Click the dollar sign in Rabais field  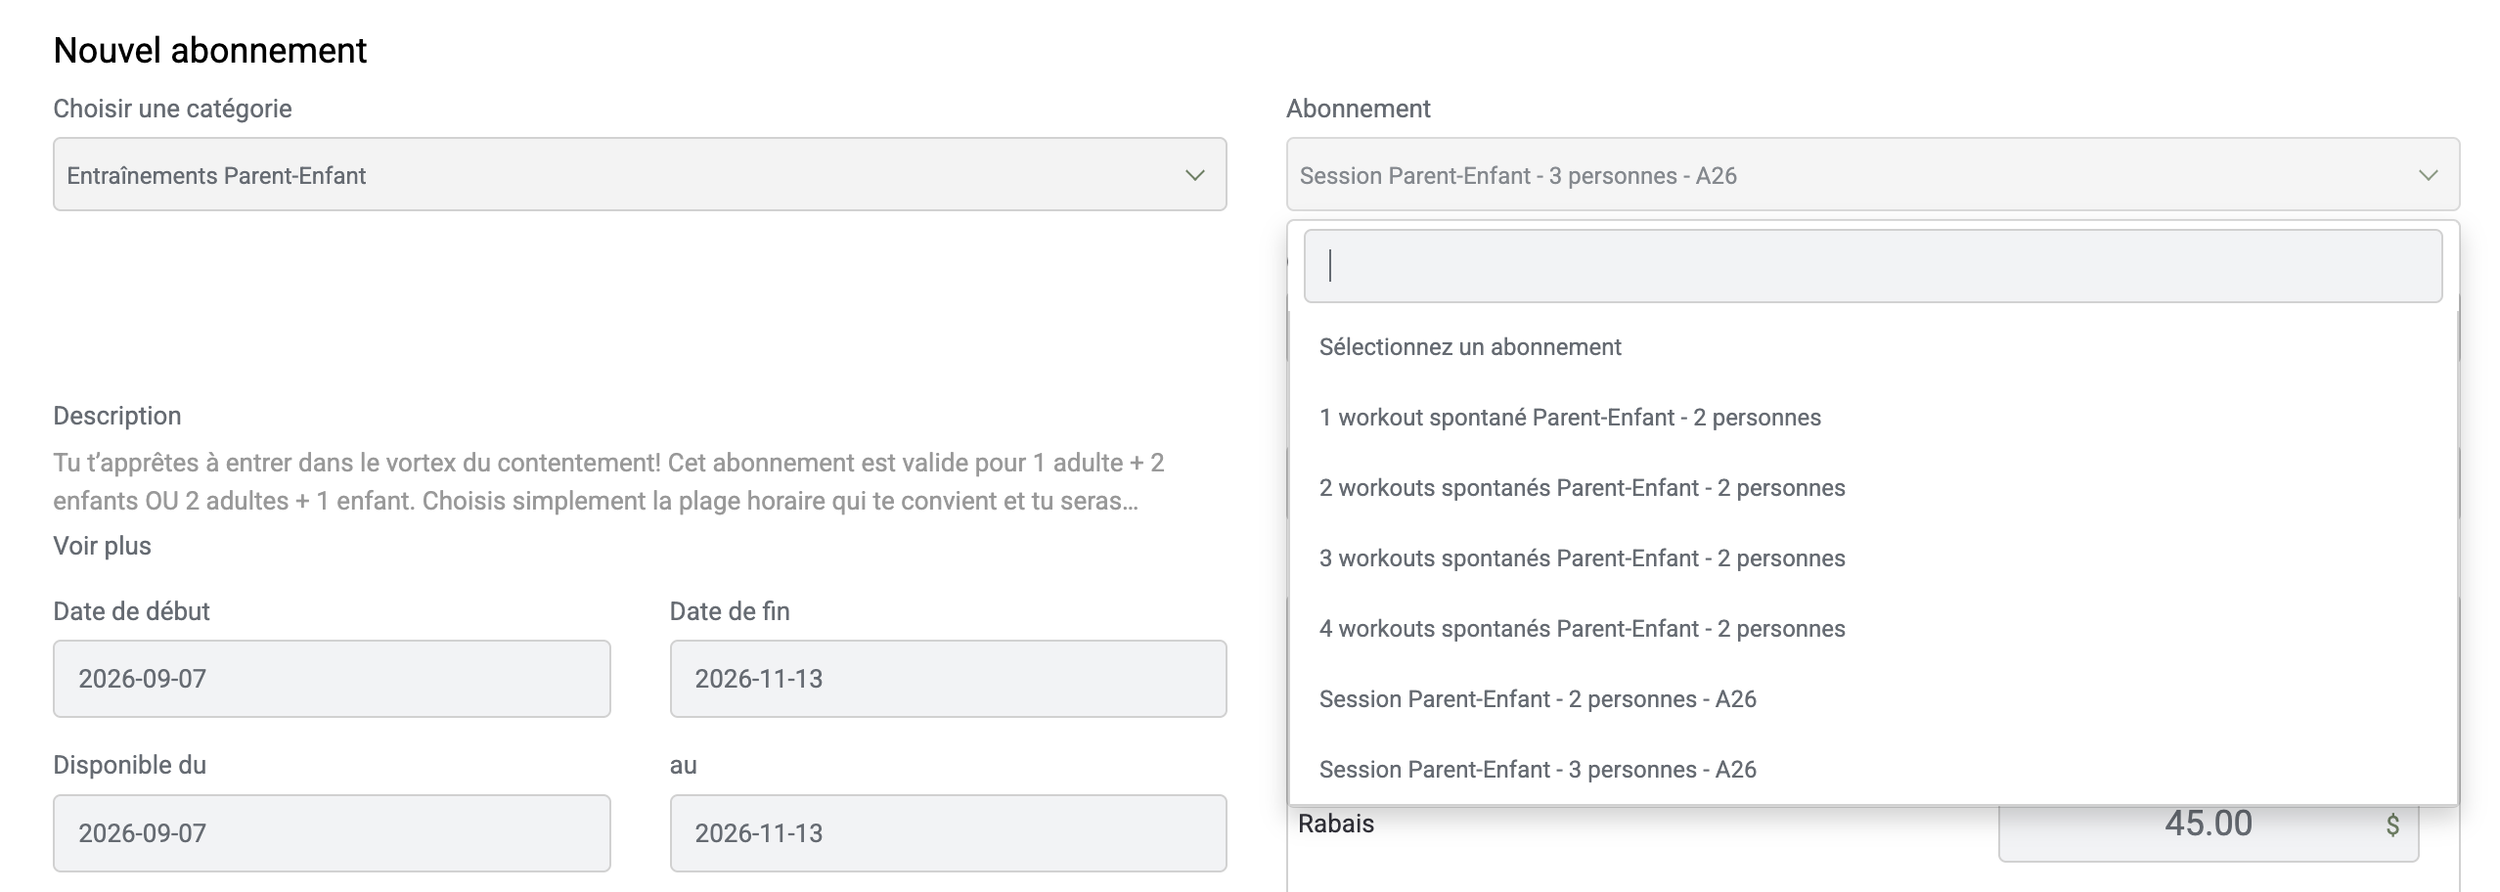(2392, 824)
